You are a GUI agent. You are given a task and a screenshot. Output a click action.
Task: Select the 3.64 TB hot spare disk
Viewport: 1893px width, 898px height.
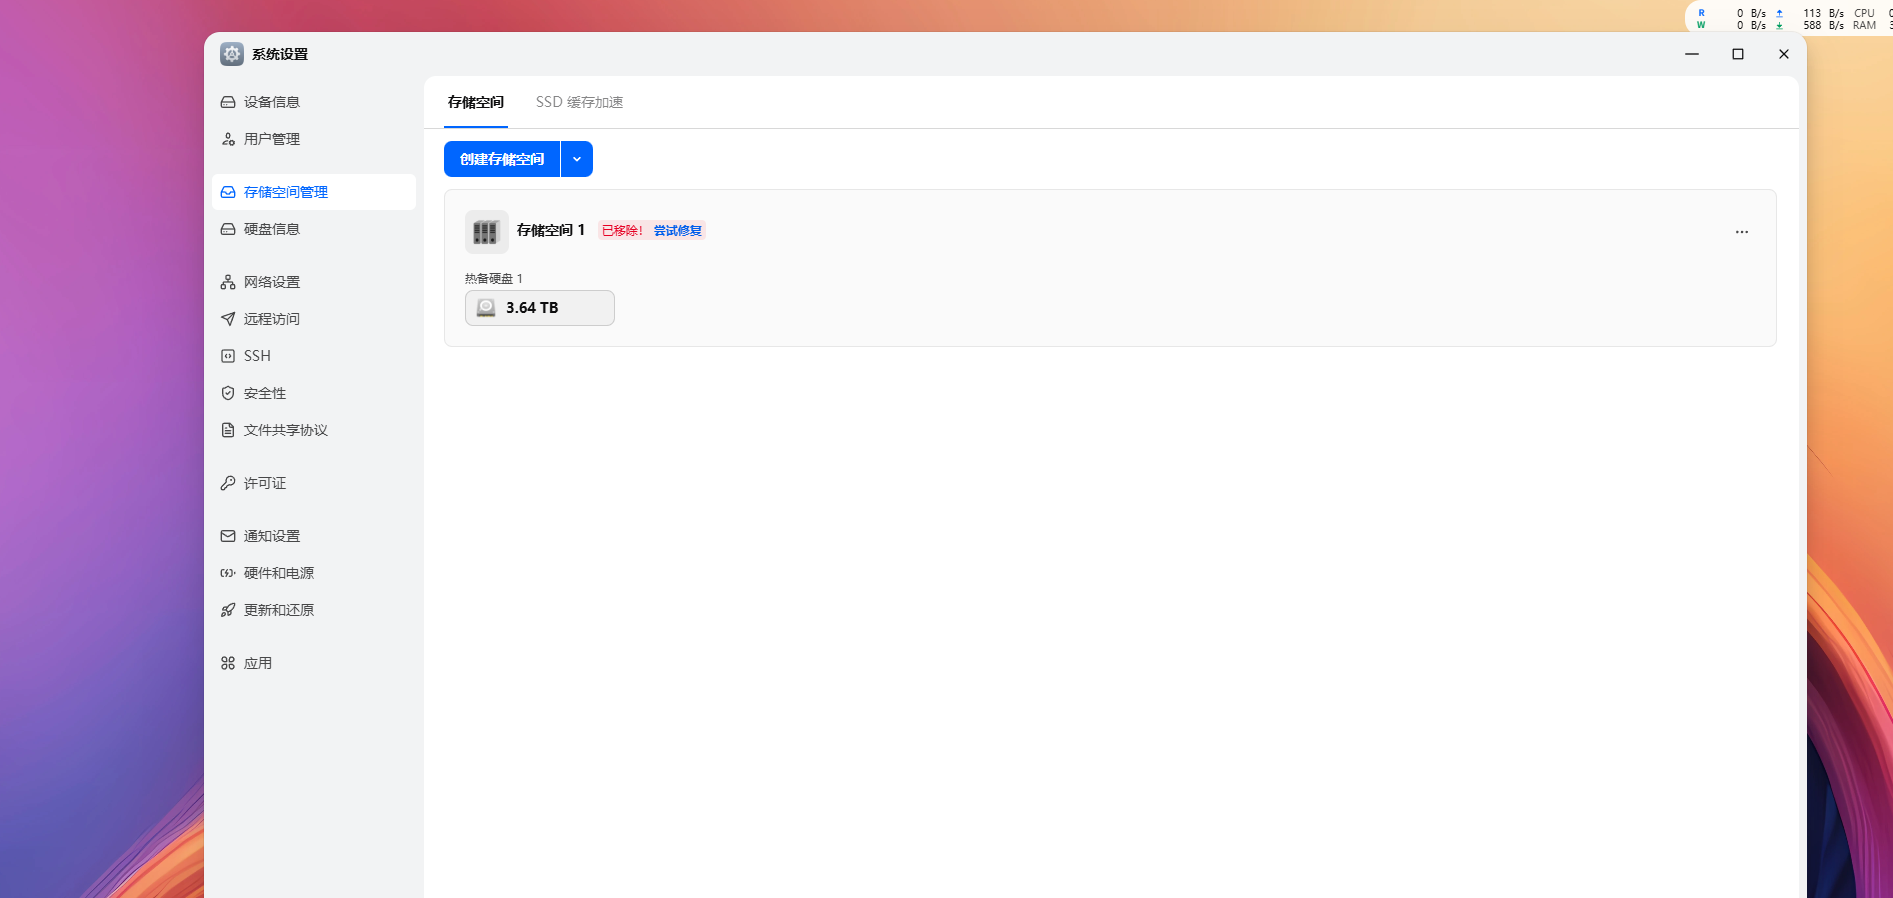[540, 308]
